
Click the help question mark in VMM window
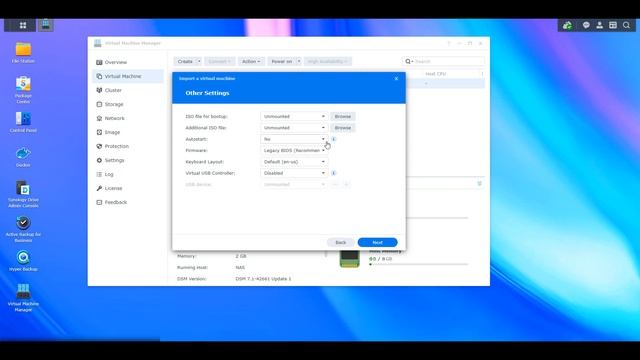click(x=448, y=43)
